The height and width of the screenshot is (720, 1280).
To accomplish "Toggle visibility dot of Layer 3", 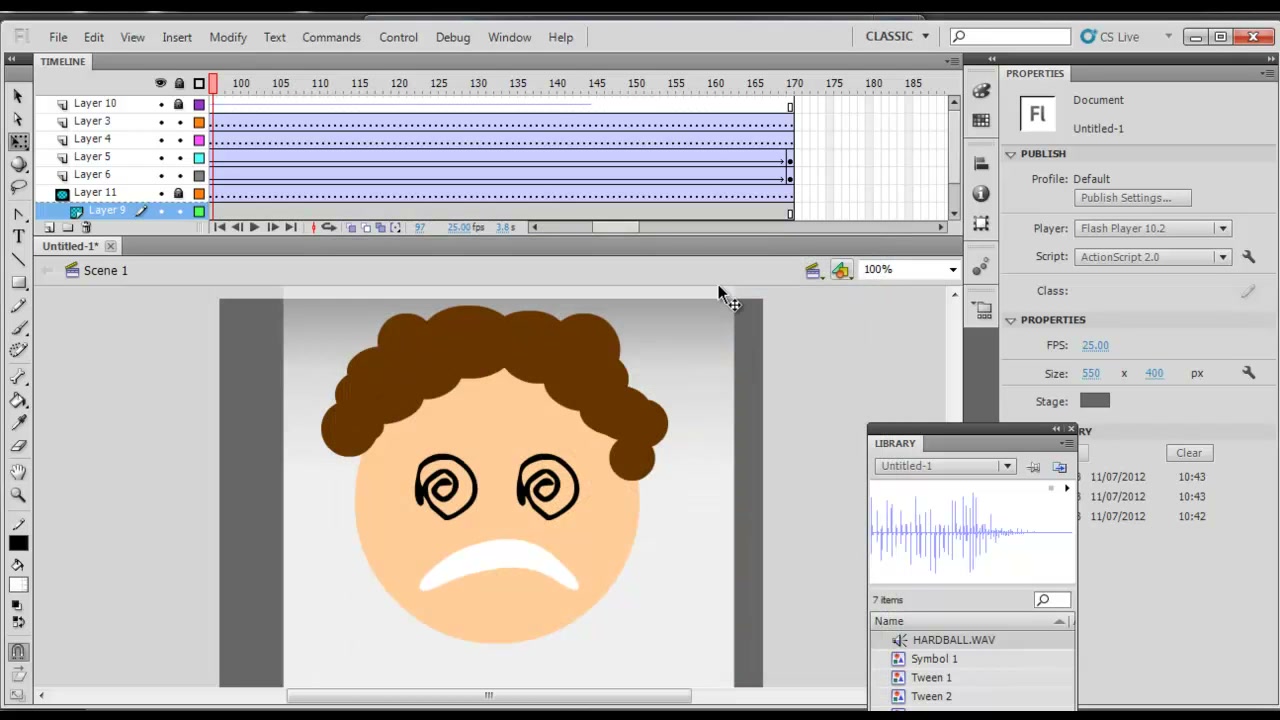I will [x=161, y=122].
